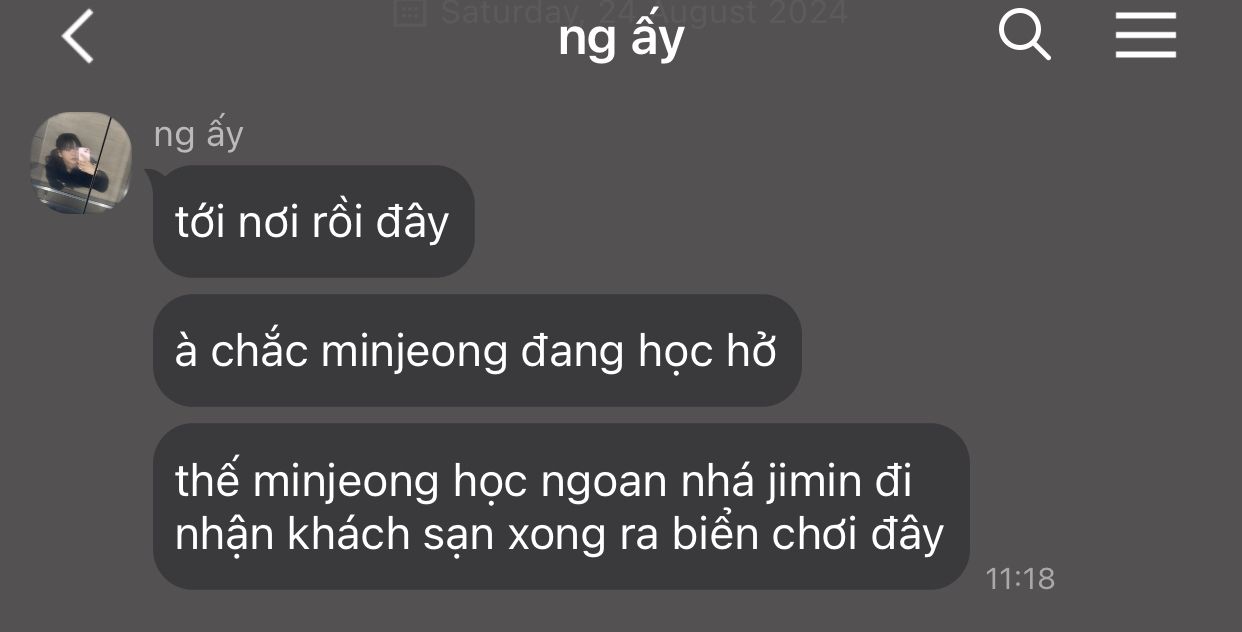Select the "à chắc minjeong đang học hở" bubble
The height and width of the screenshot is (632, 1242).
coord(477,350)
